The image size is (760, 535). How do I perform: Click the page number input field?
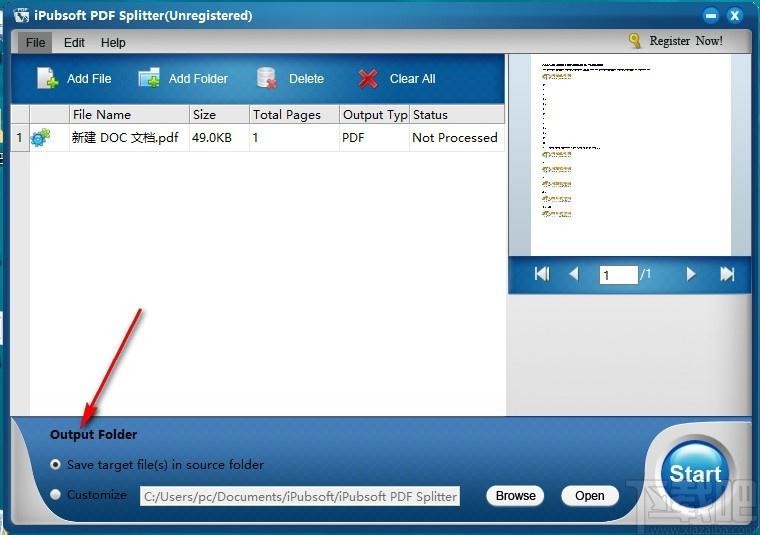coord(618,275)
